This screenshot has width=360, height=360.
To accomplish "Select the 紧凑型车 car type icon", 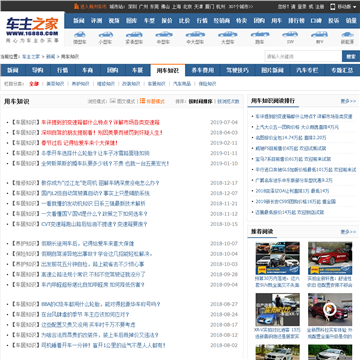I will 134,37.
